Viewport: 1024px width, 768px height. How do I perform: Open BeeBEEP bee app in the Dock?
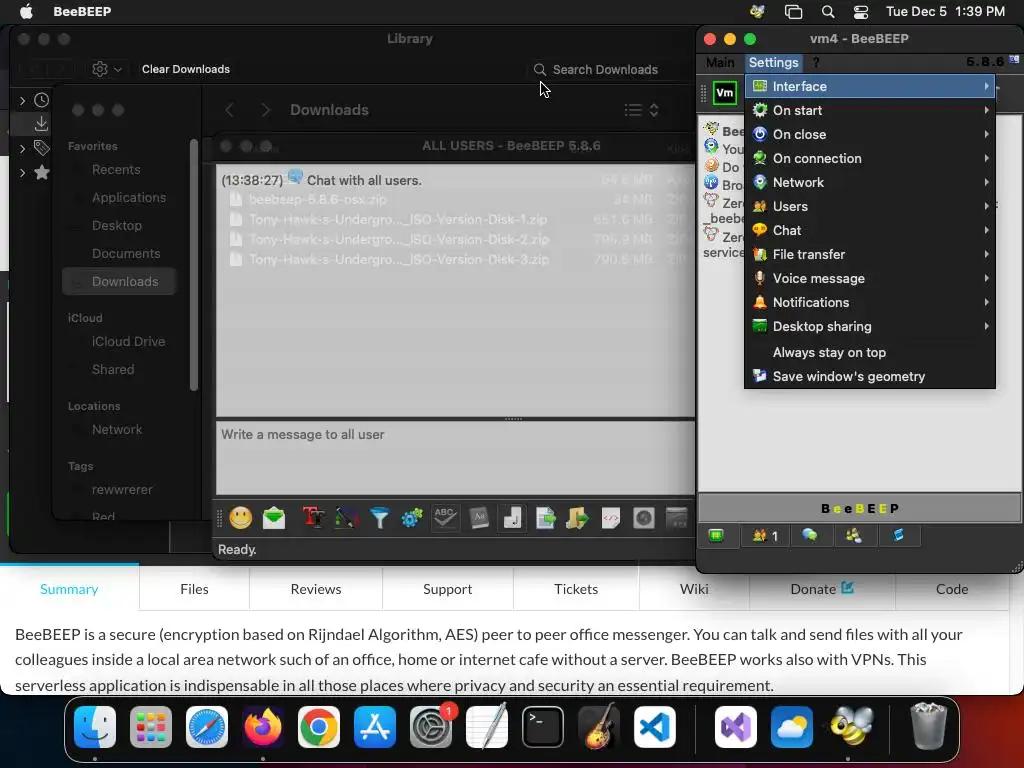pos(852,726)
